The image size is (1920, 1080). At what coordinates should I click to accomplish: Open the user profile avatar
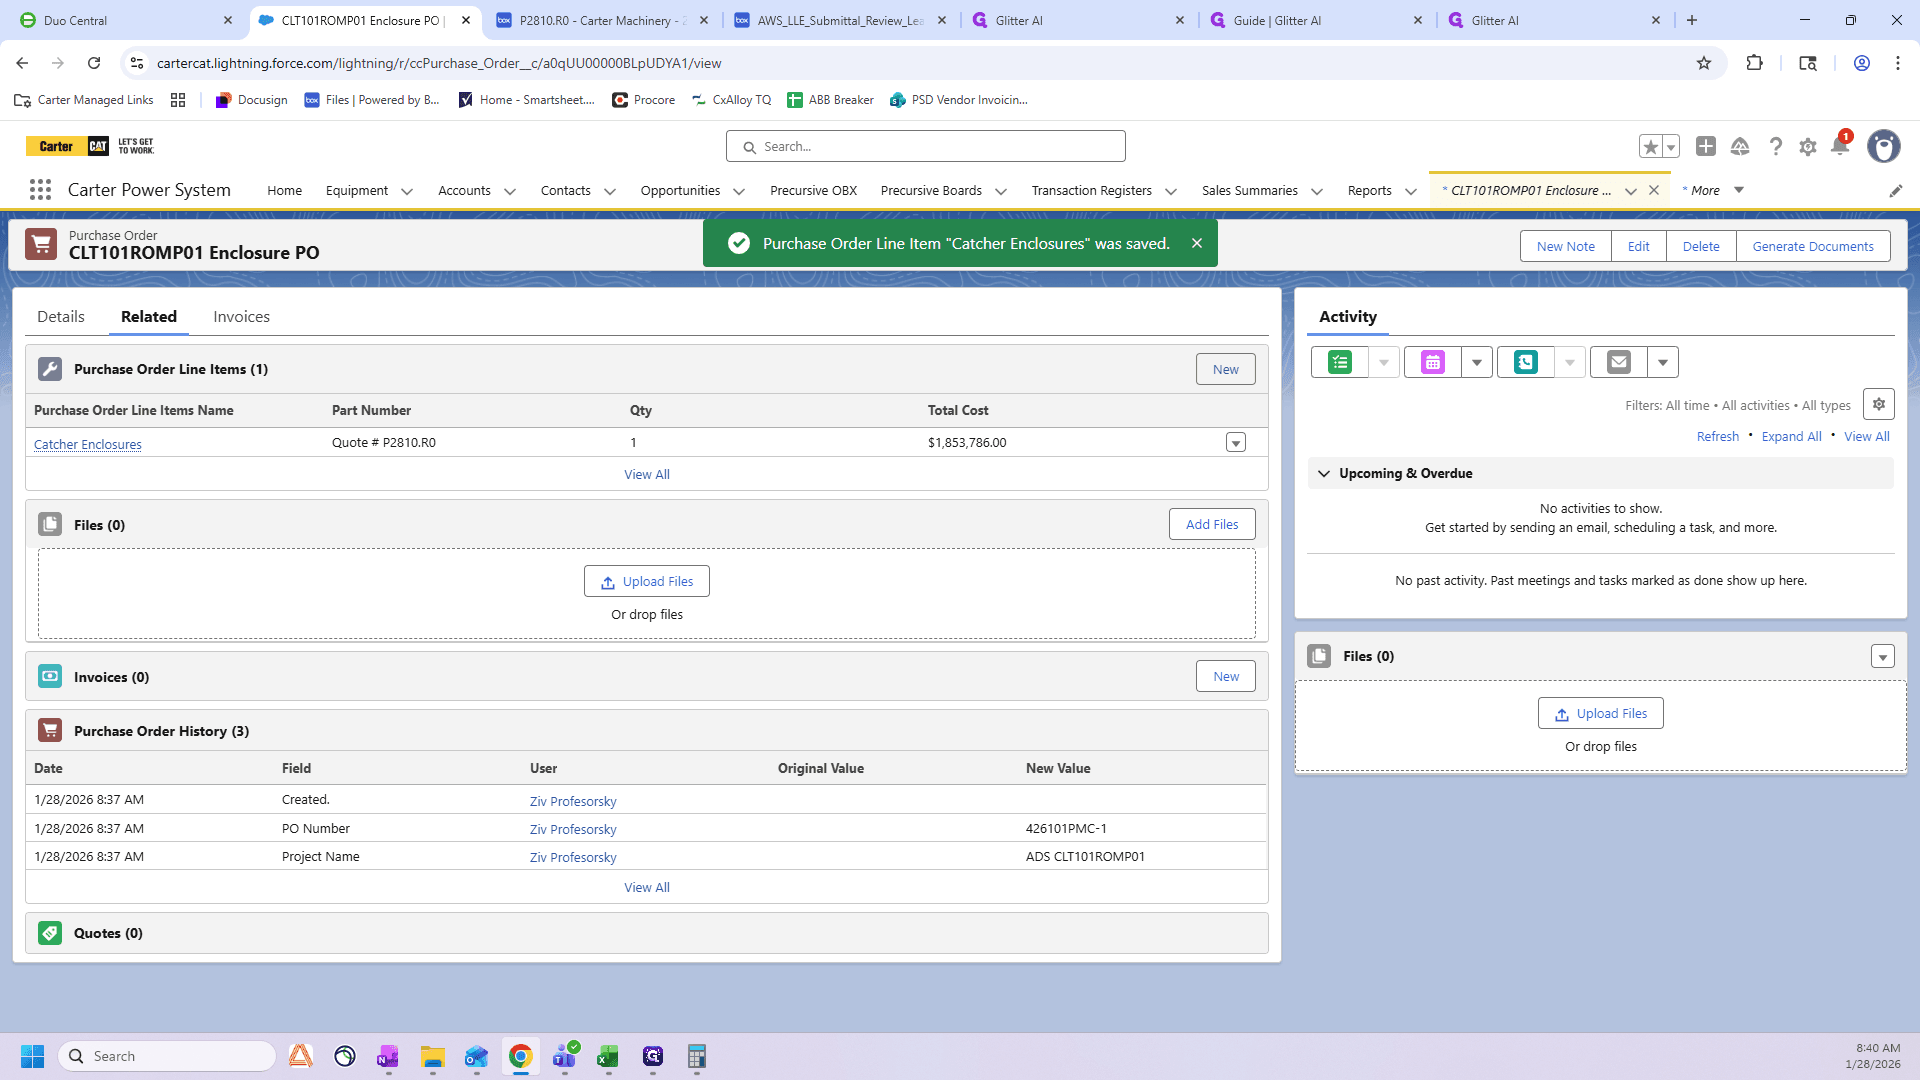(x=1884, y=147)
